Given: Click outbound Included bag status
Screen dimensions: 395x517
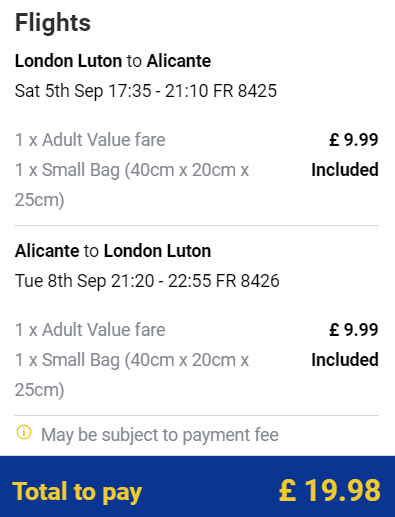Looking at the screenshot, I should pyautogui.click(x=345, y=170).
